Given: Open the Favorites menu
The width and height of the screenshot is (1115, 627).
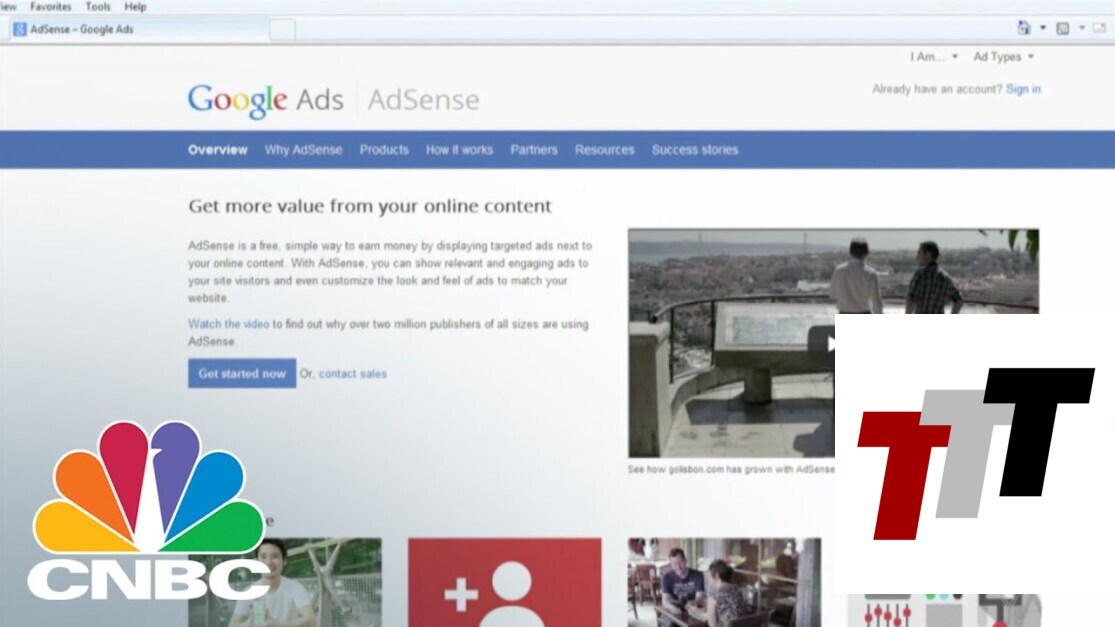Looking at the screenshot, I should point(50,6).
